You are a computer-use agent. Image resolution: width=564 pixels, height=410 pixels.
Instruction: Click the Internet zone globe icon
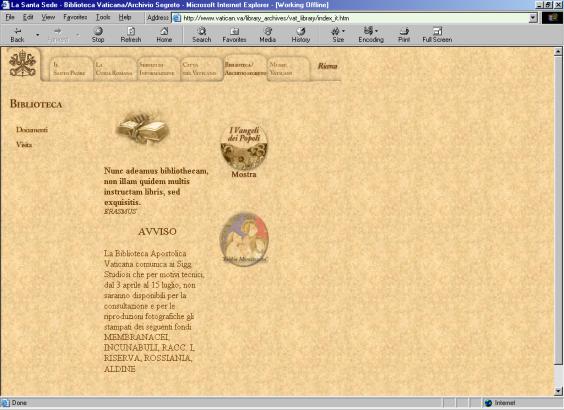(488, 403)
